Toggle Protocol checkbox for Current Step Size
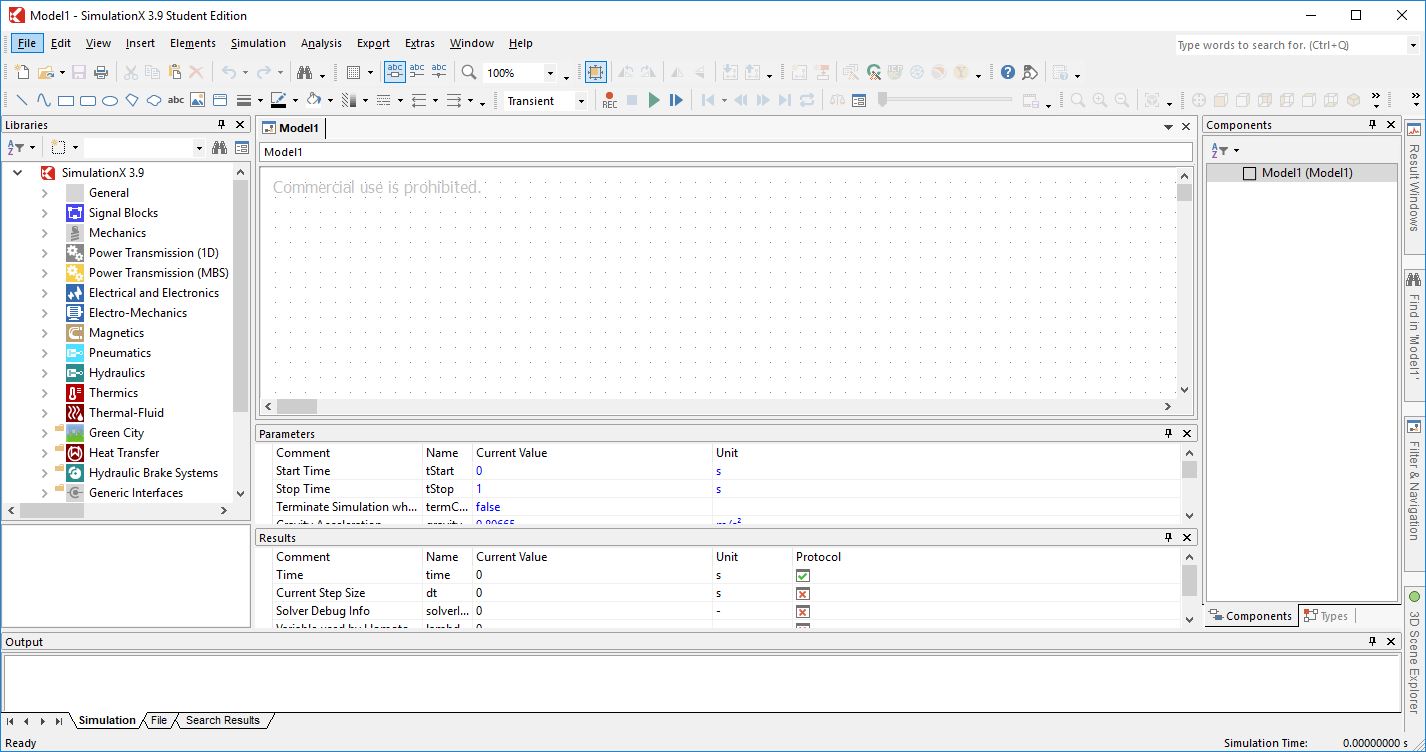 pyautogui.click(x=802, y=593)
